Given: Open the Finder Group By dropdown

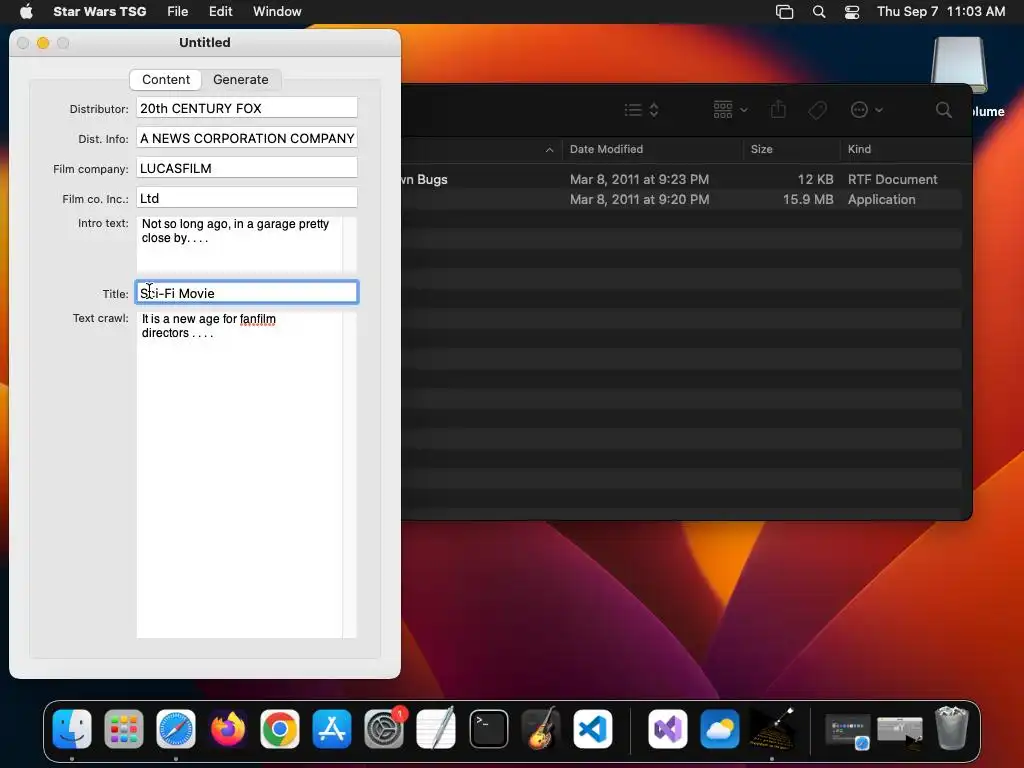Looking at the screenshot, I should click(730, 110).
